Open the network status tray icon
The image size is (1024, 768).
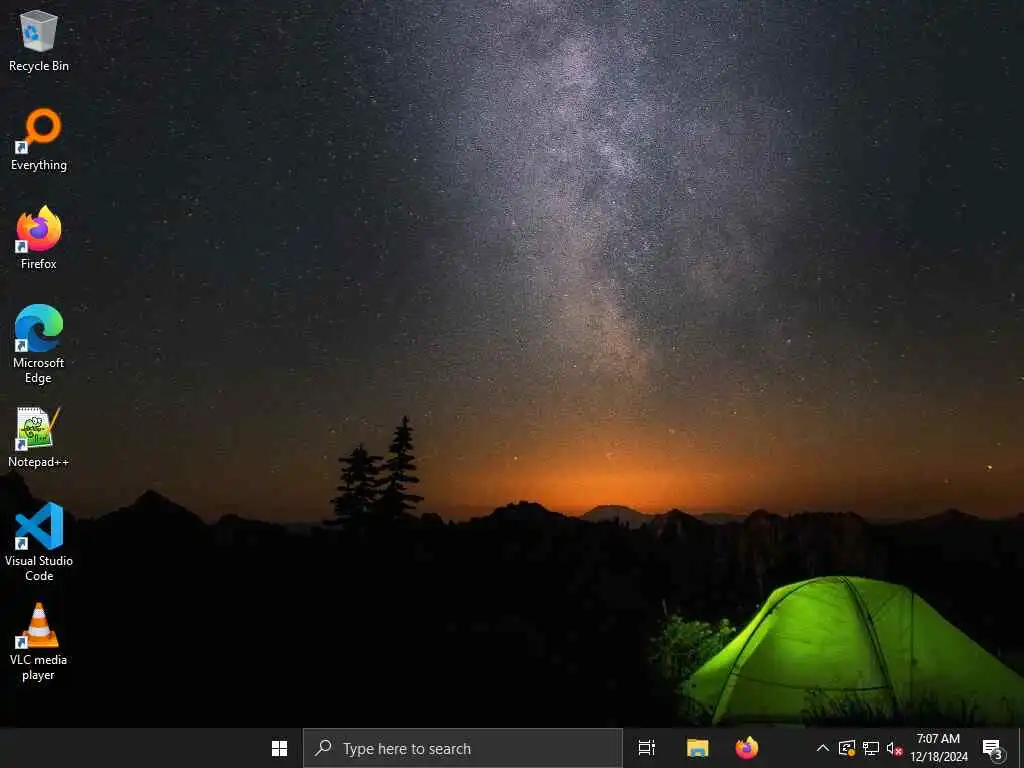point(871,748)
